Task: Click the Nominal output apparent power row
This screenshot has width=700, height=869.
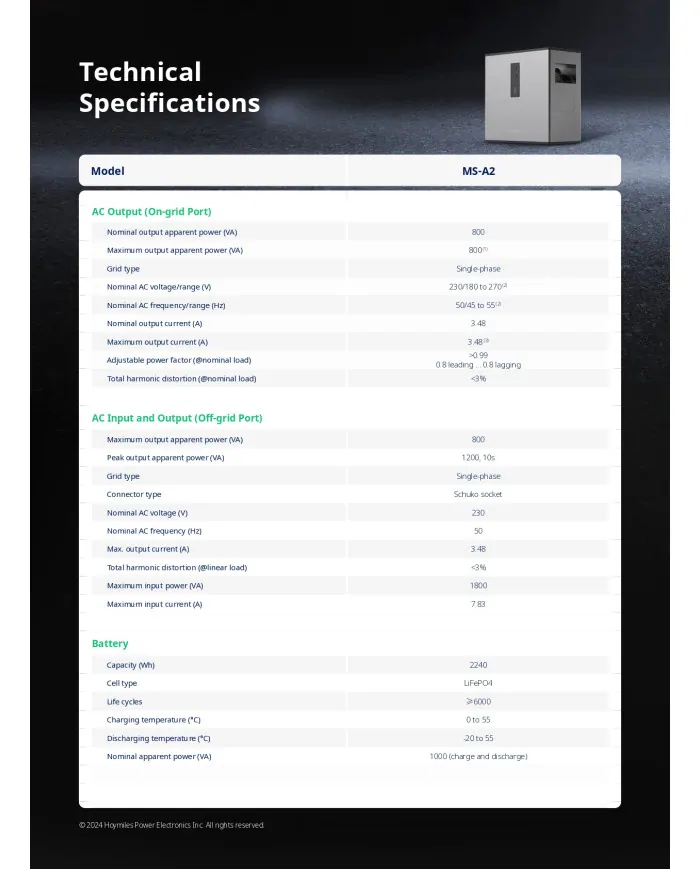Action: point(350,232)
